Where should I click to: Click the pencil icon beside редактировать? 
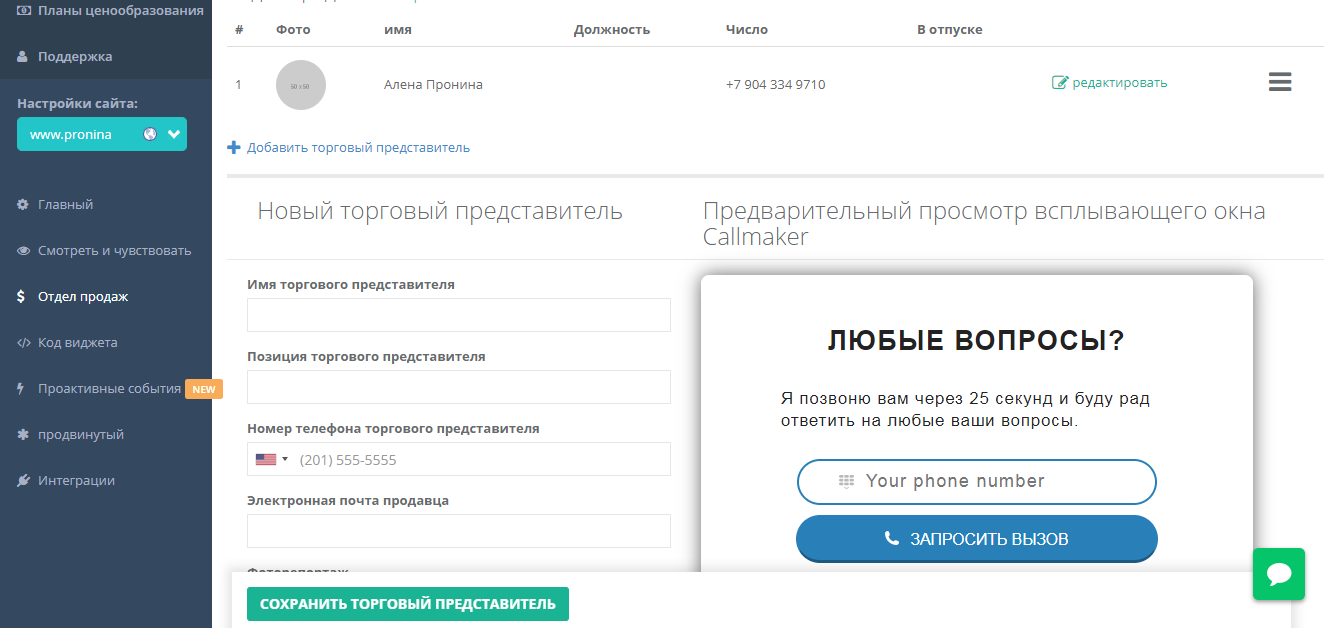coord(1061,83)
